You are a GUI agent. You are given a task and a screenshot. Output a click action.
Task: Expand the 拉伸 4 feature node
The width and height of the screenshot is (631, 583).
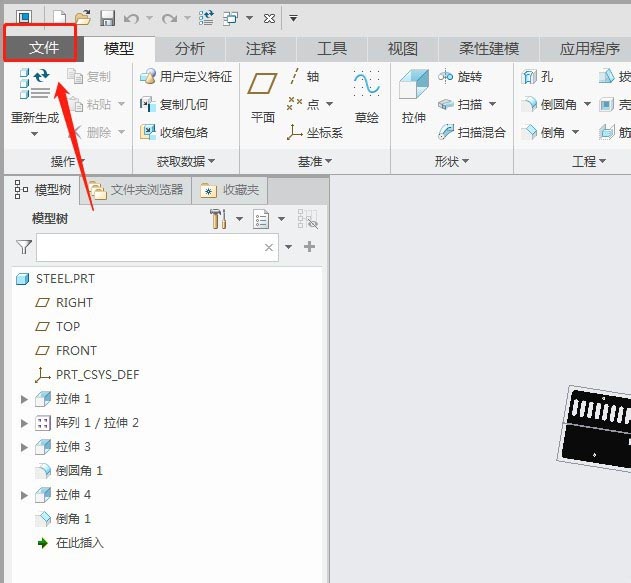(x=24, y=495)
